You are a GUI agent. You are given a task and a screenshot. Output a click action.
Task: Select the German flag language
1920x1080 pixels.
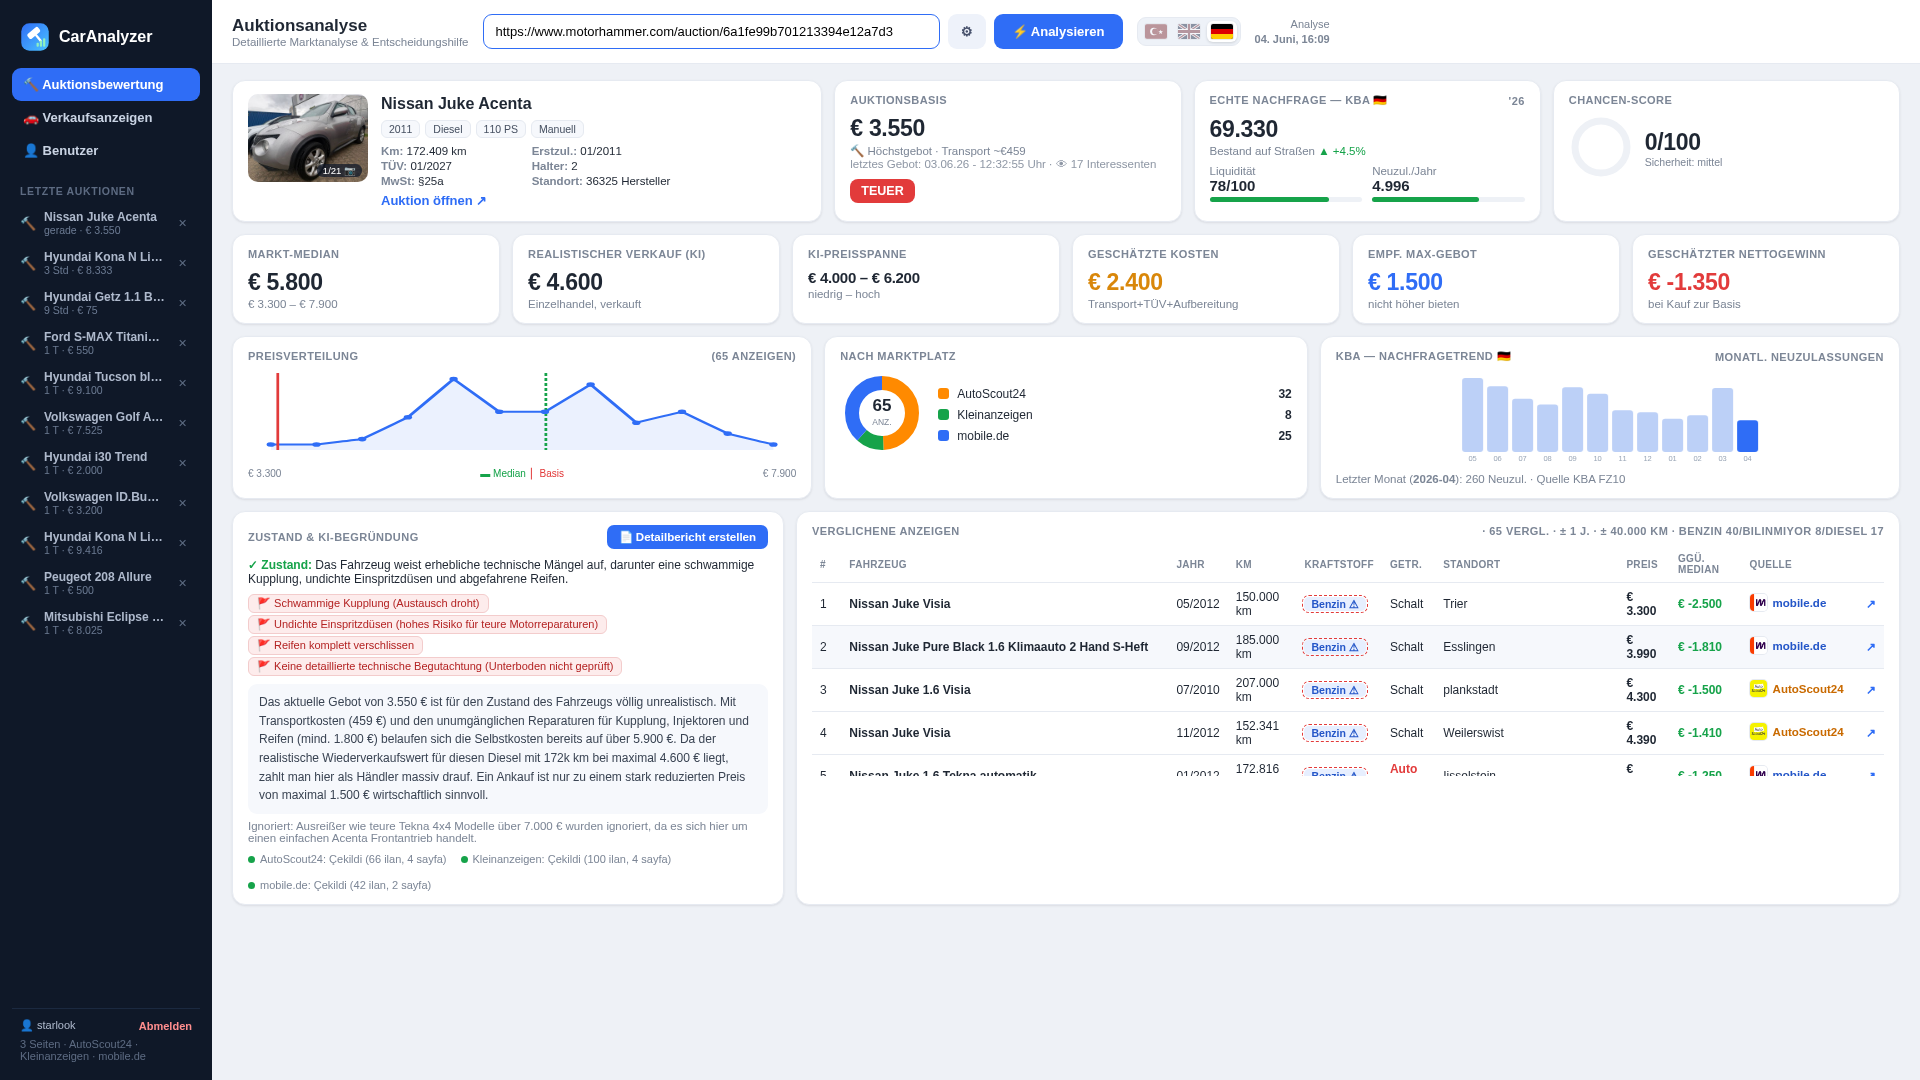coord(1222,32)
